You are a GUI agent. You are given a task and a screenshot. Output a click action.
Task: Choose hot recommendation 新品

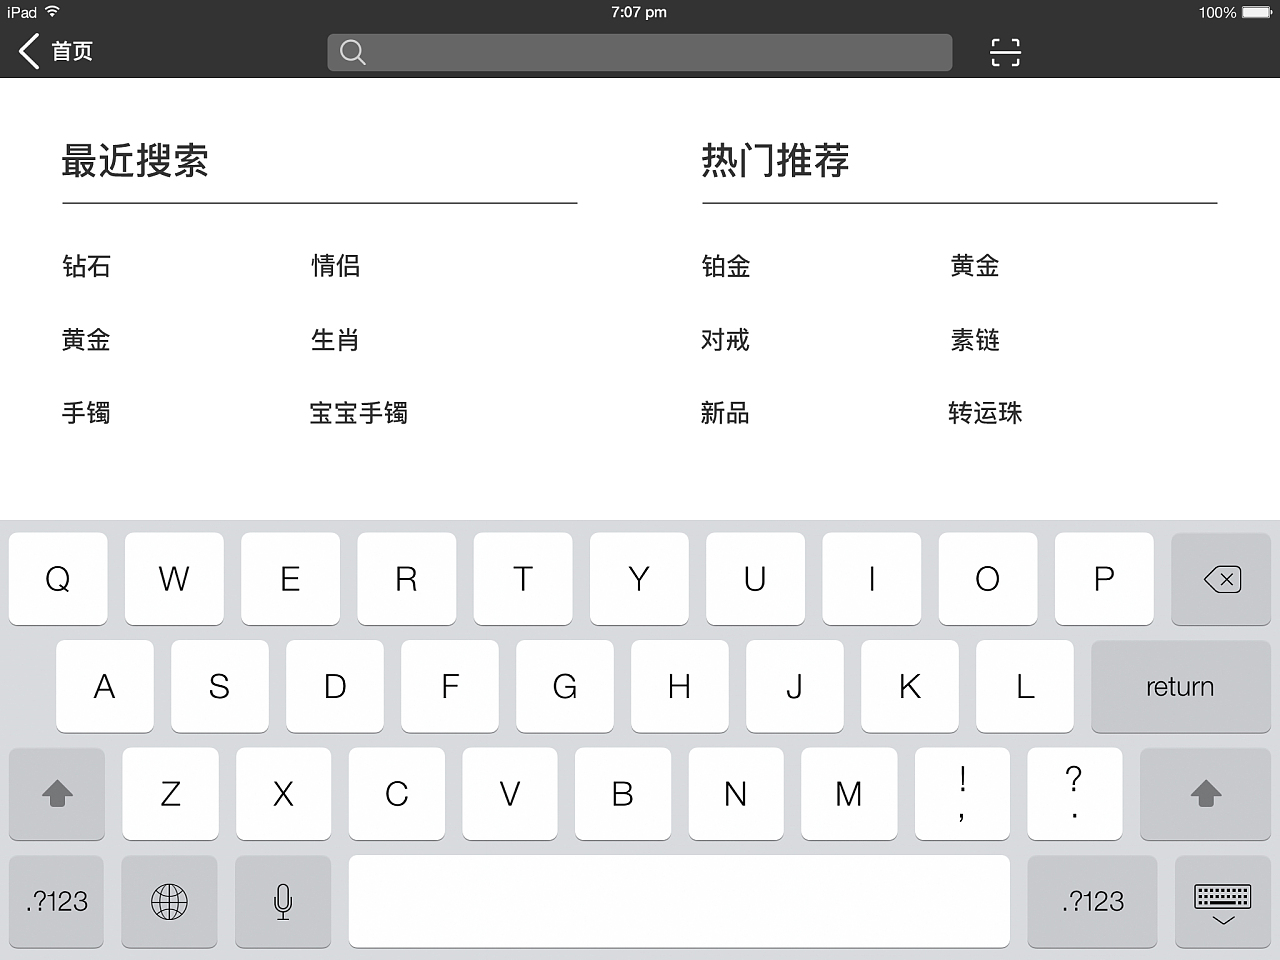[725, 413]
